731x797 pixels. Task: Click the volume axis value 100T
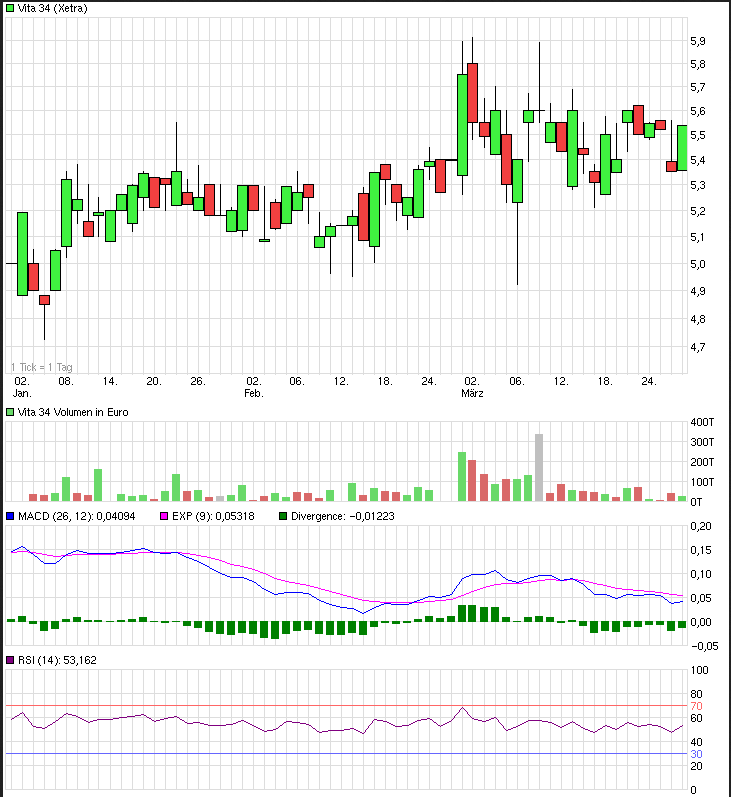(702, 481)
